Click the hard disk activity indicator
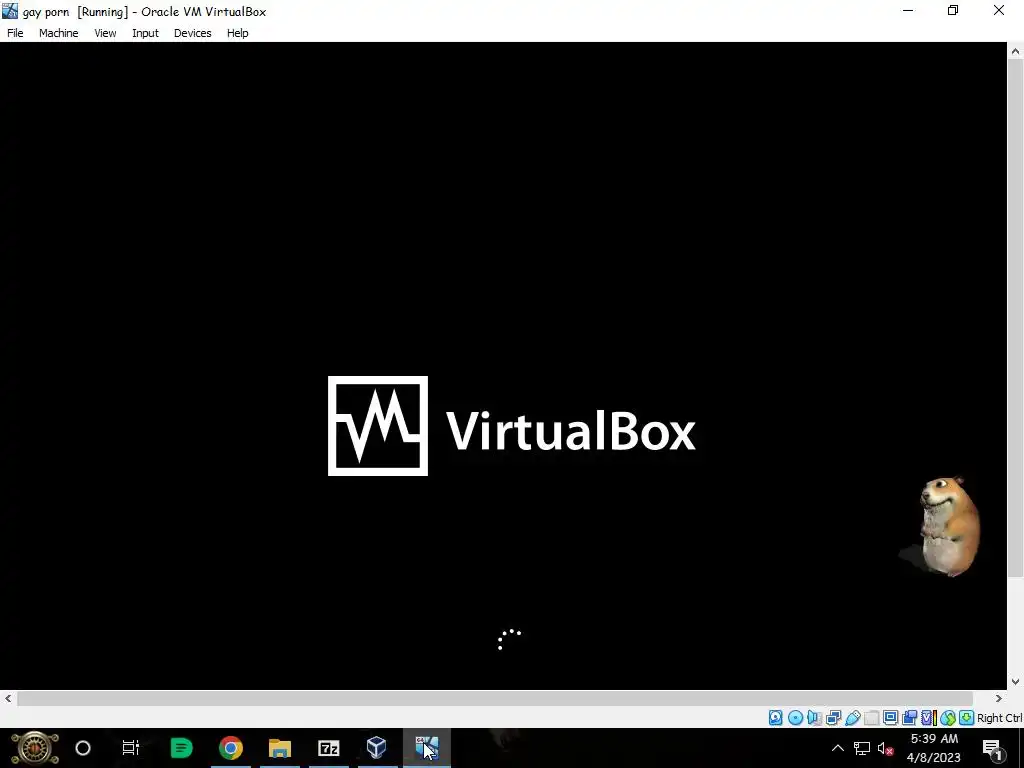 775,718
